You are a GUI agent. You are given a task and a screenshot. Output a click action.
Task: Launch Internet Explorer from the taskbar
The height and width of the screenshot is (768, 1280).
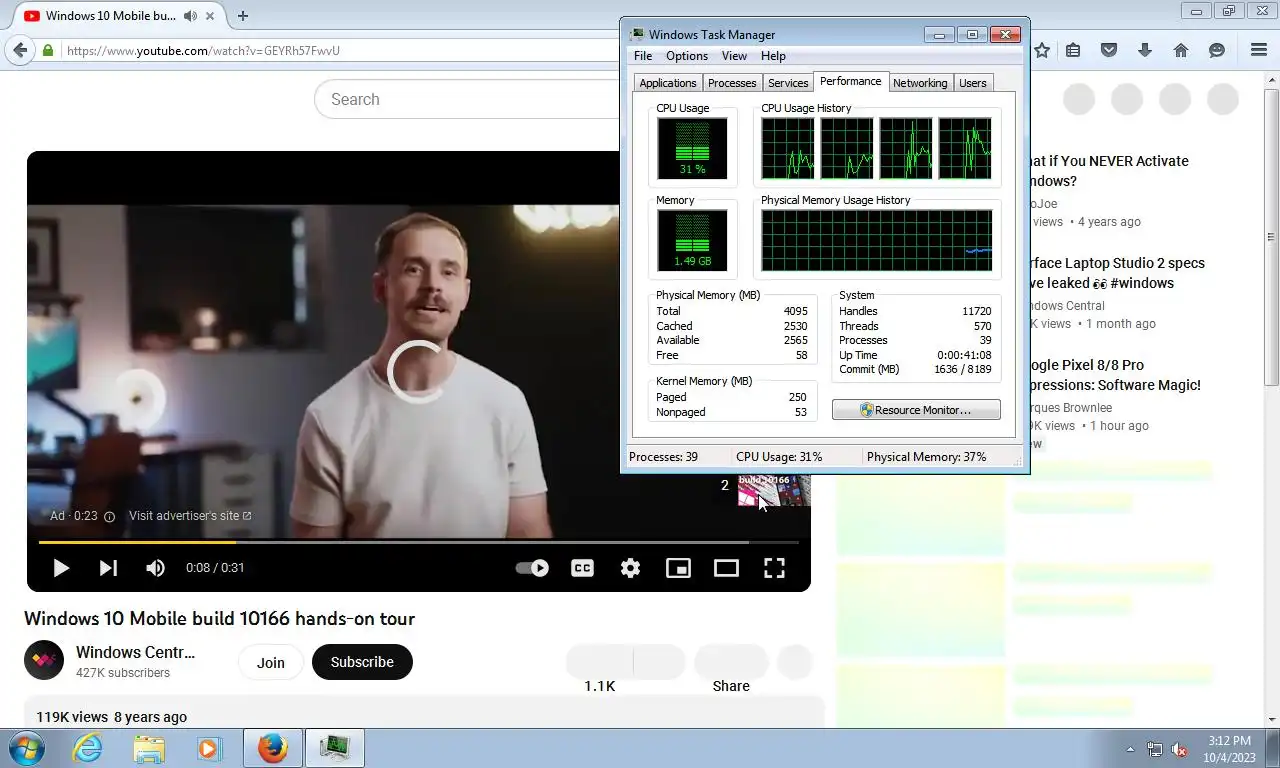[x=88, y=748]
